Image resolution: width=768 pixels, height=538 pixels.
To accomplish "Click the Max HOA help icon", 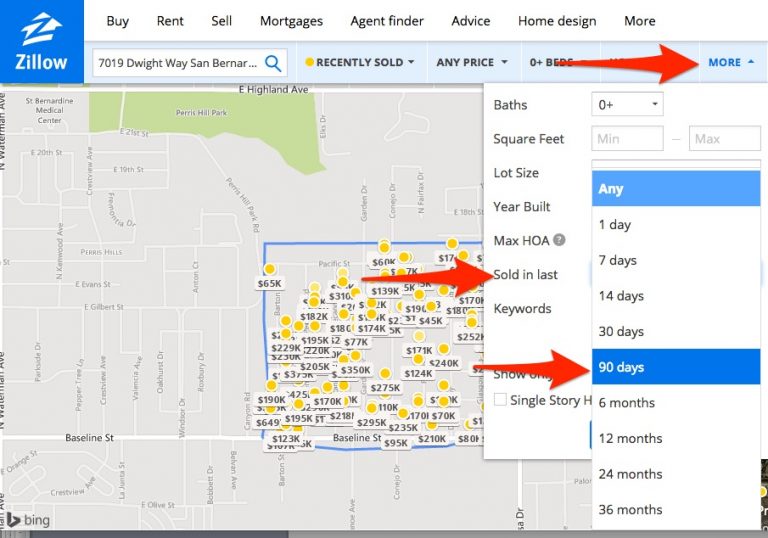I will point(559,240).
